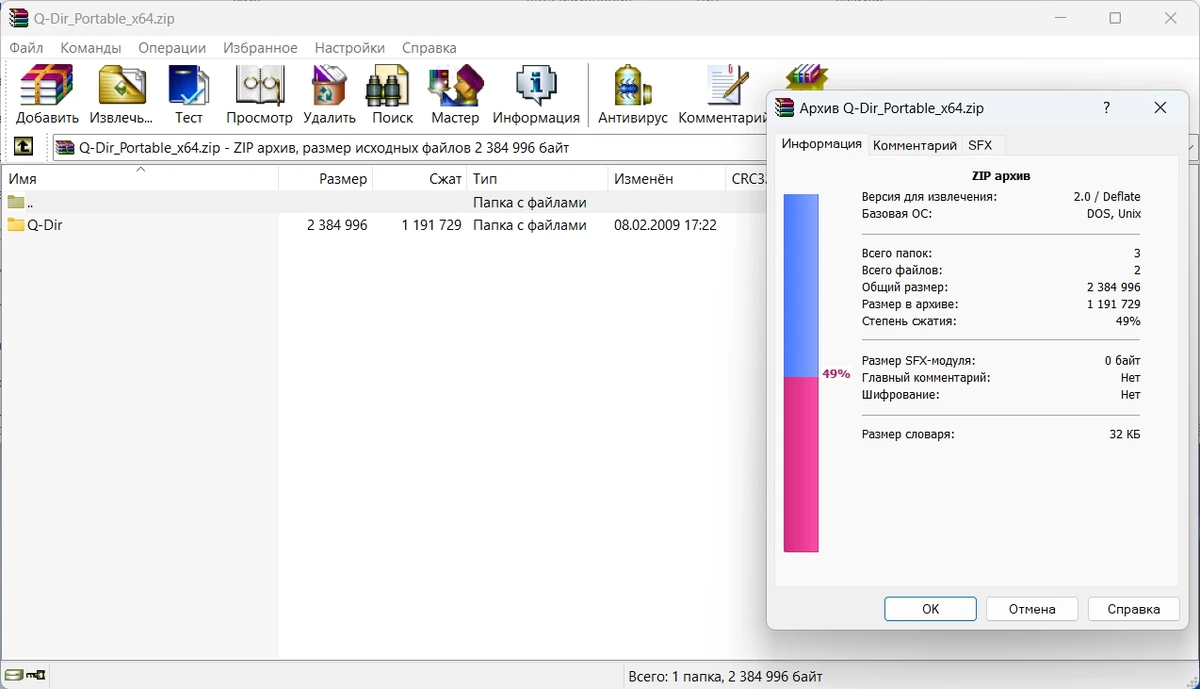This screenshot has height=689, width=1200.
Task: Switch to the SFX tab
Action: pyautogui.click(x=980, y=145)
